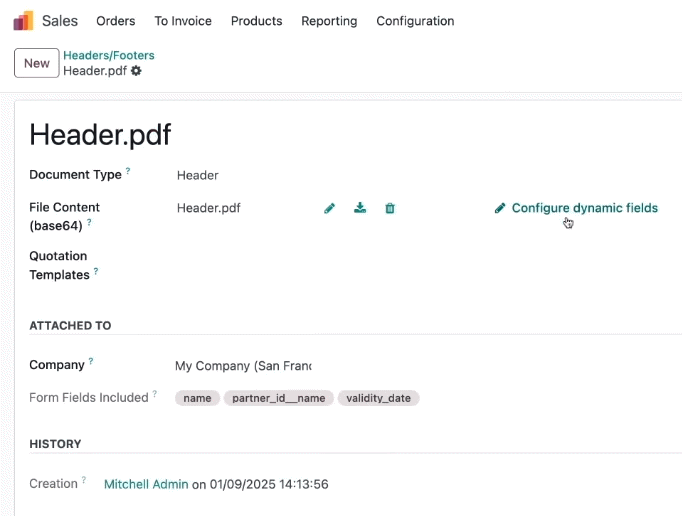Viewport: 682px width, 516px height.
Task: Open the Orders menu
Action: pyautogui.click(x=116, y=21)
